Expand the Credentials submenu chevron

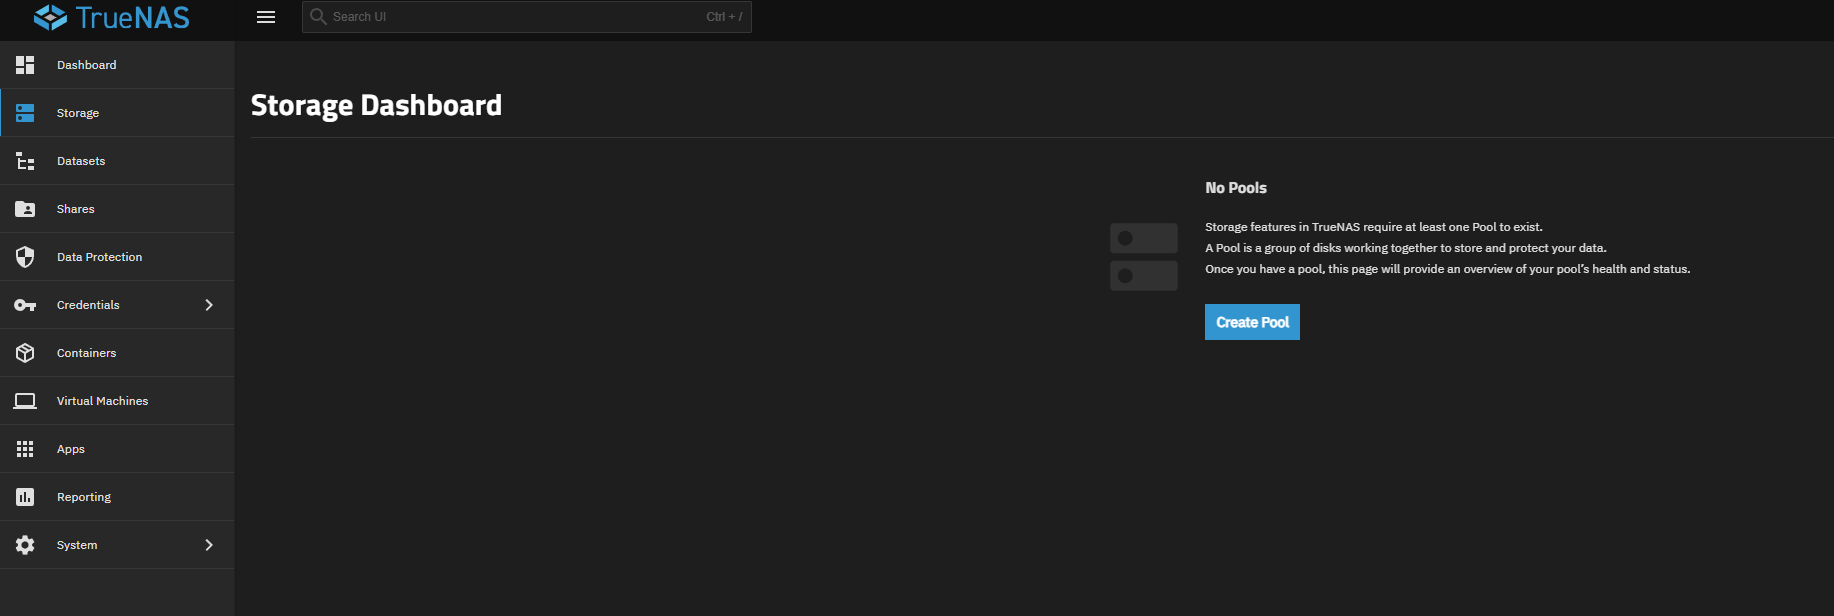click(209, 305)
